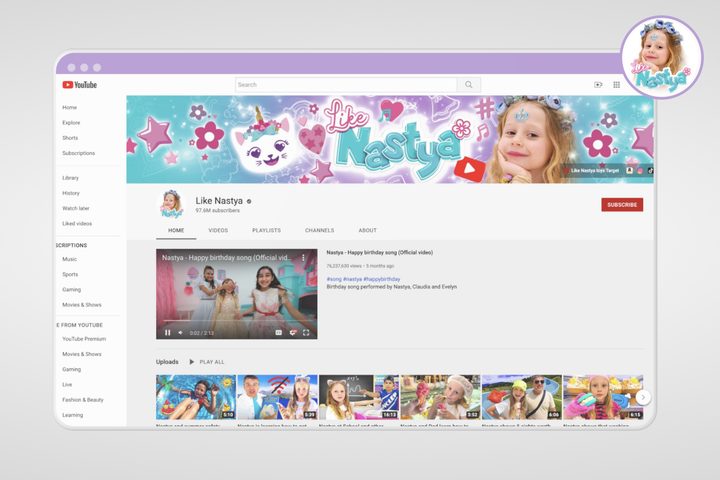This screenshot has width=720, height=480.
Task: Subscribe to the Like Nastya channel
Action: click(622, 205)
